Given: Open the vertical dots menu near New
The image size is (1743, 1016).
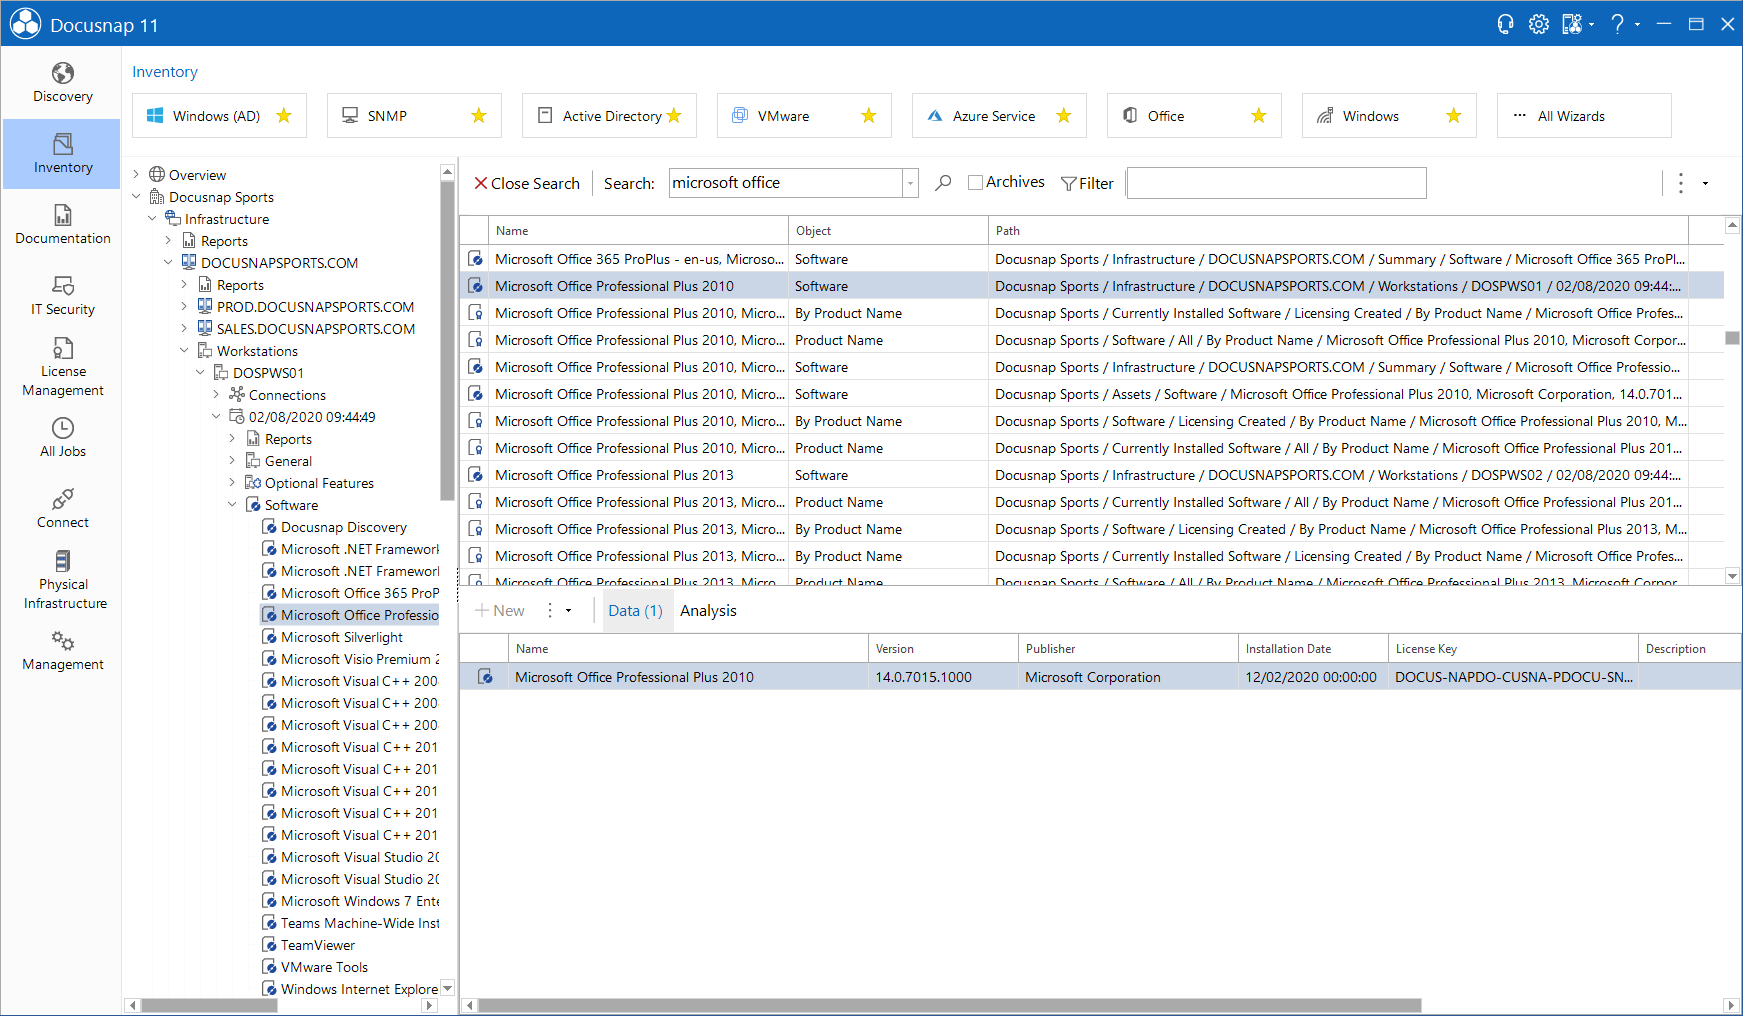Looking at the screenshot, I should pos(550,610).
